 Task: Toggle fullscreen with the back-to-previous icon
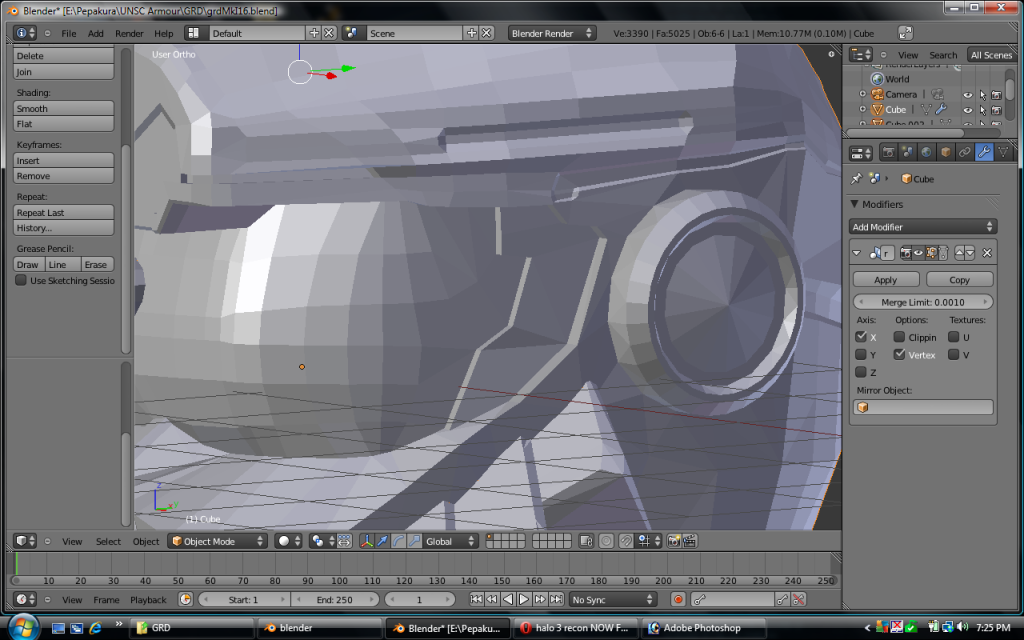(905, 33)
